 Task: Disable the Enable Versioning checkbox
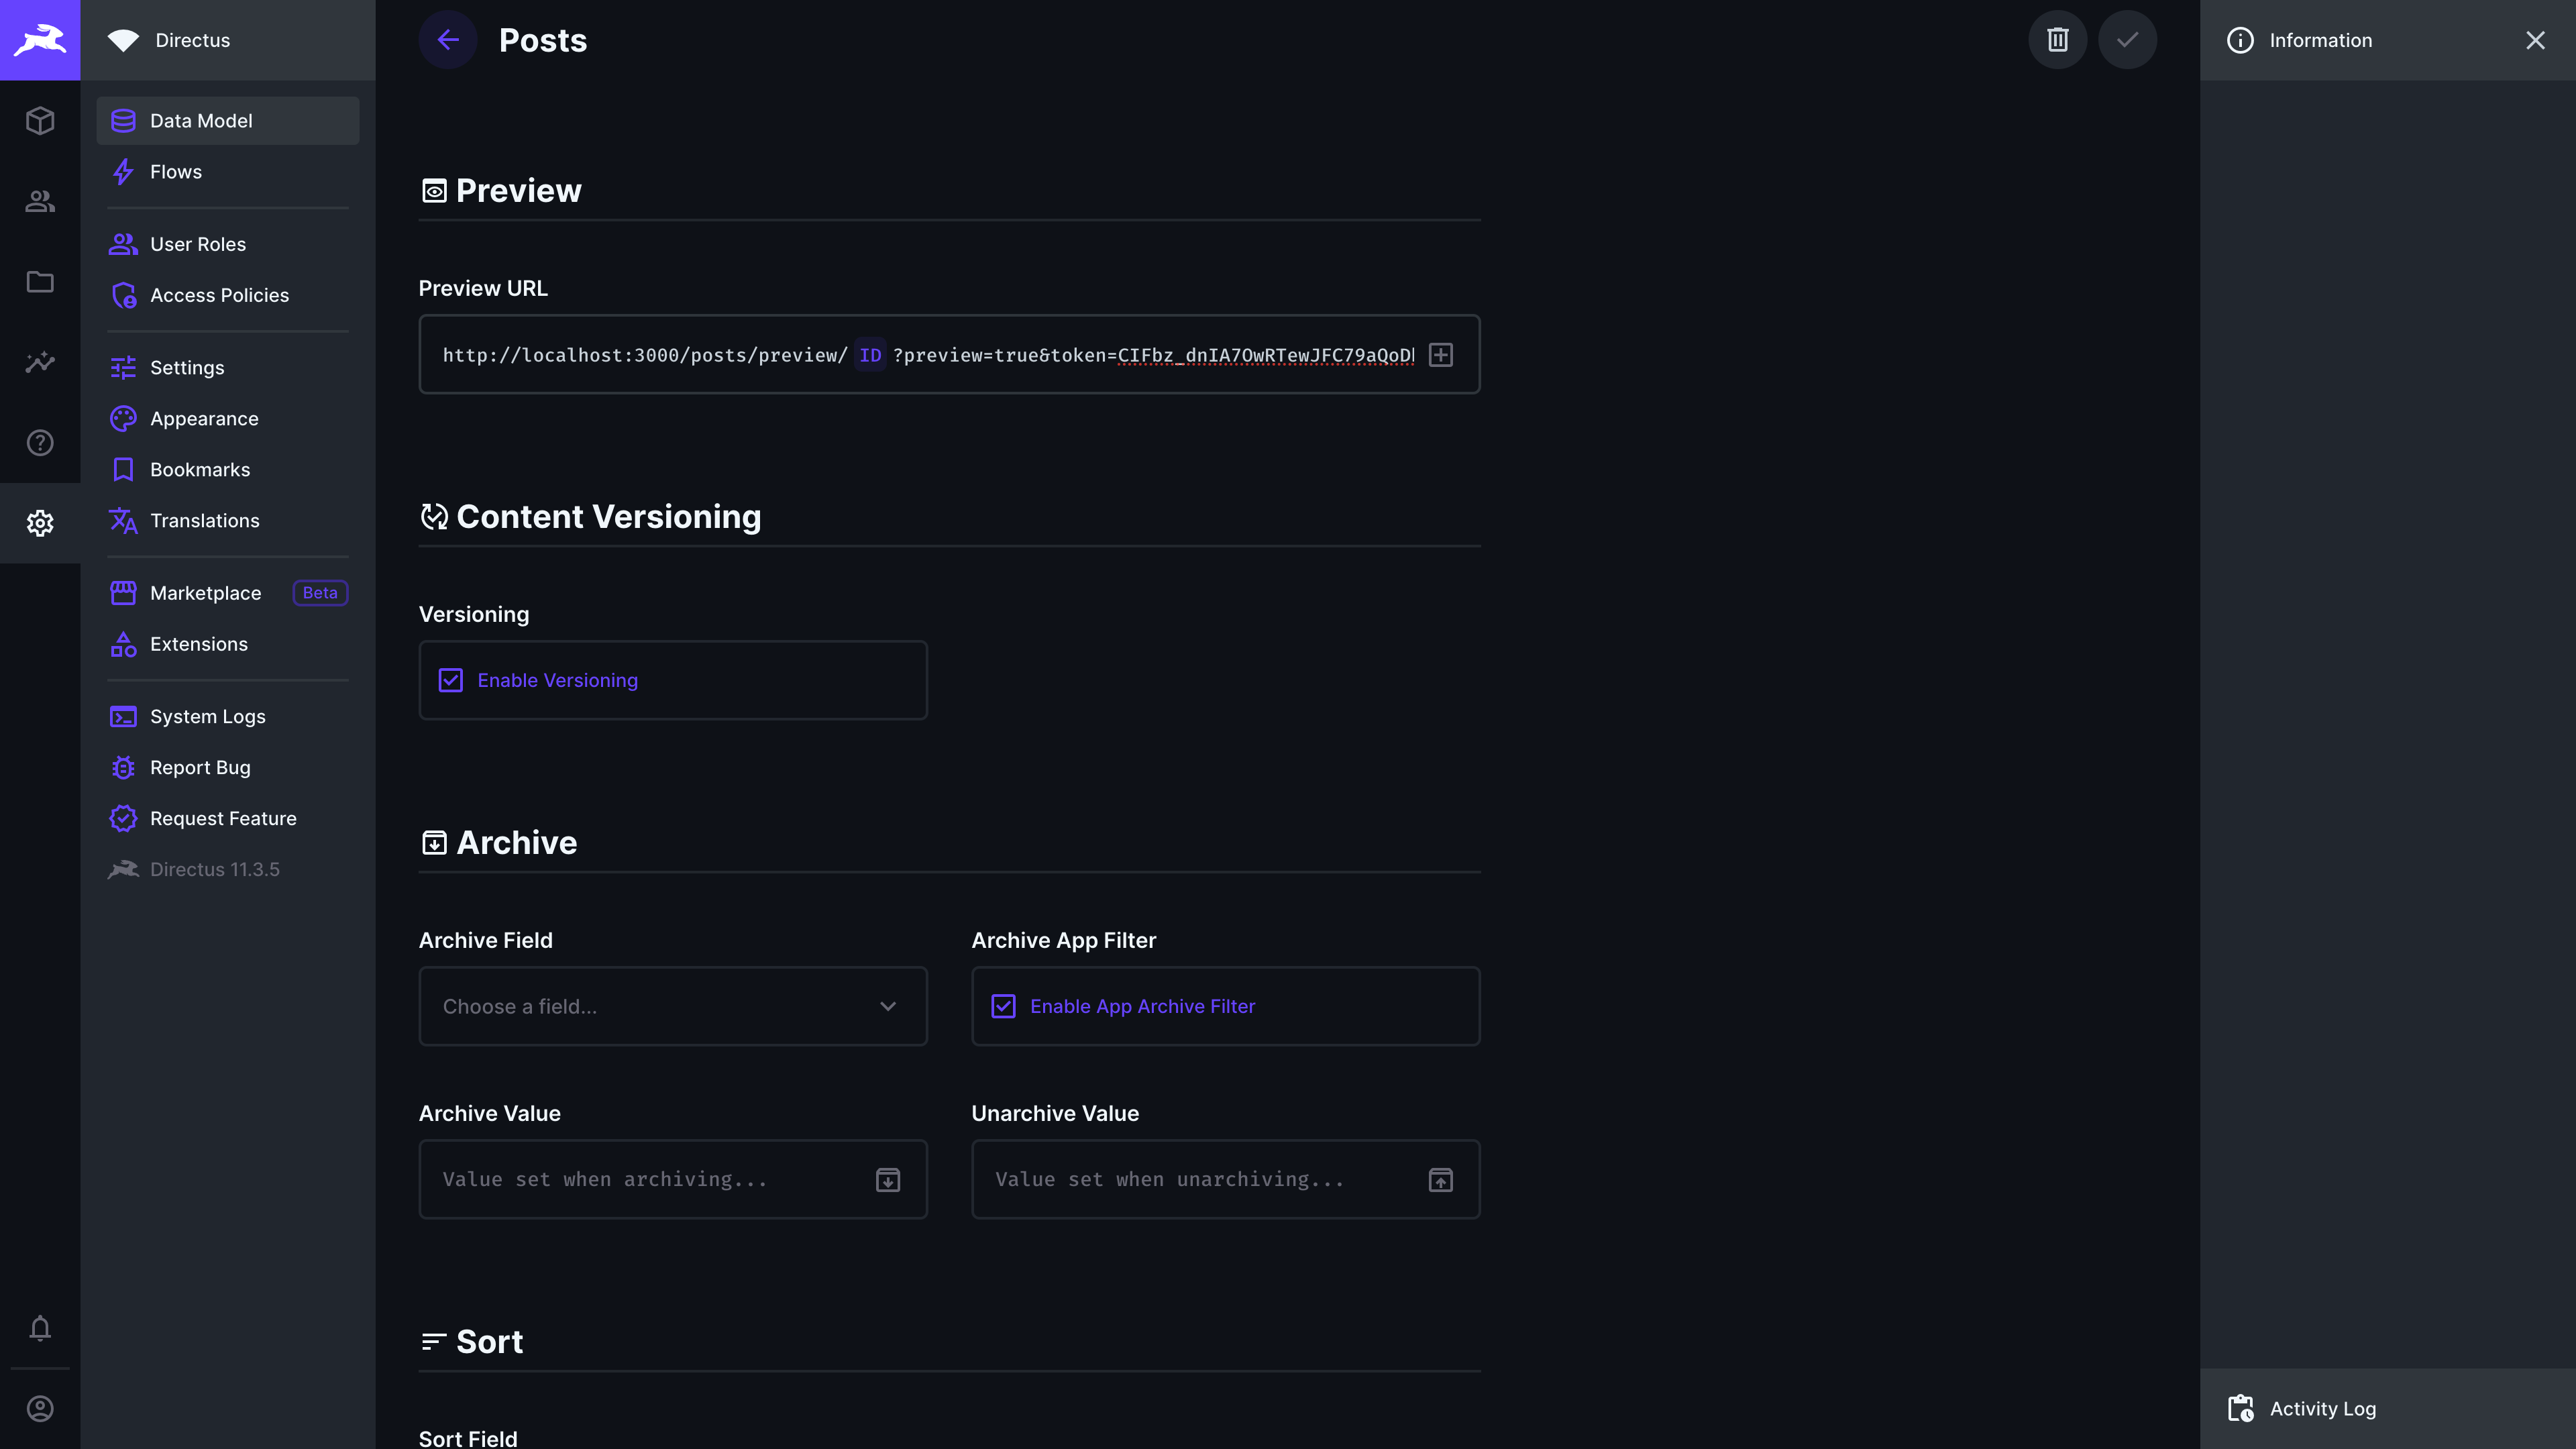pos(451,680)
